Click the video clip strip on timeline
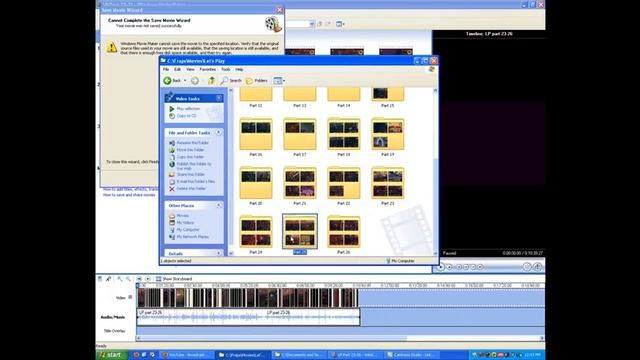 point(247,298)
